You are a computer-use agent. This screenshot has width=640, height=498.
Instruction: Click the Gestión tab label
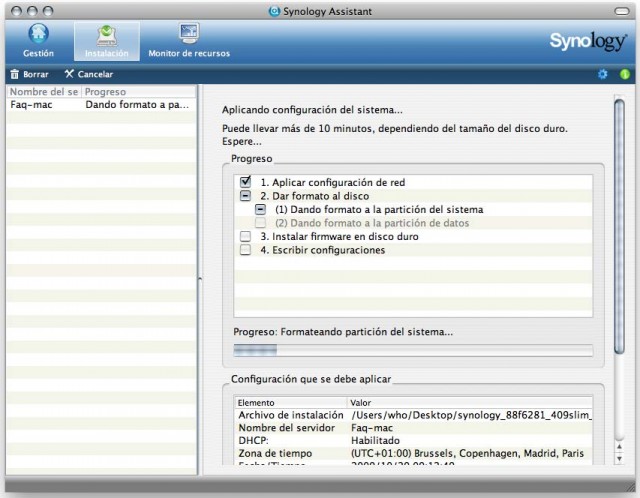click(38, 53)
